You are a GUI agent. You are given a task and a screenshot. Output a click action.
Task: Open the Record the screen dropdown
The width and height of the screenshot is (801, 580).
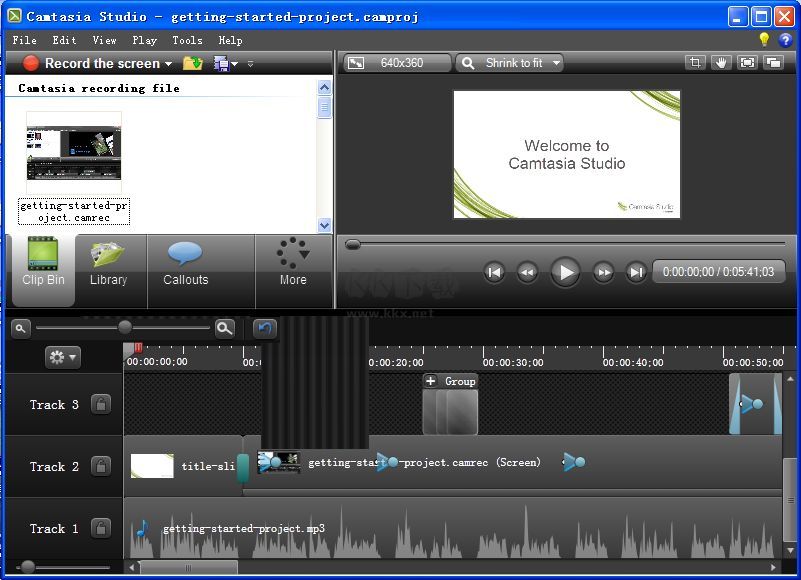[168, 64]
